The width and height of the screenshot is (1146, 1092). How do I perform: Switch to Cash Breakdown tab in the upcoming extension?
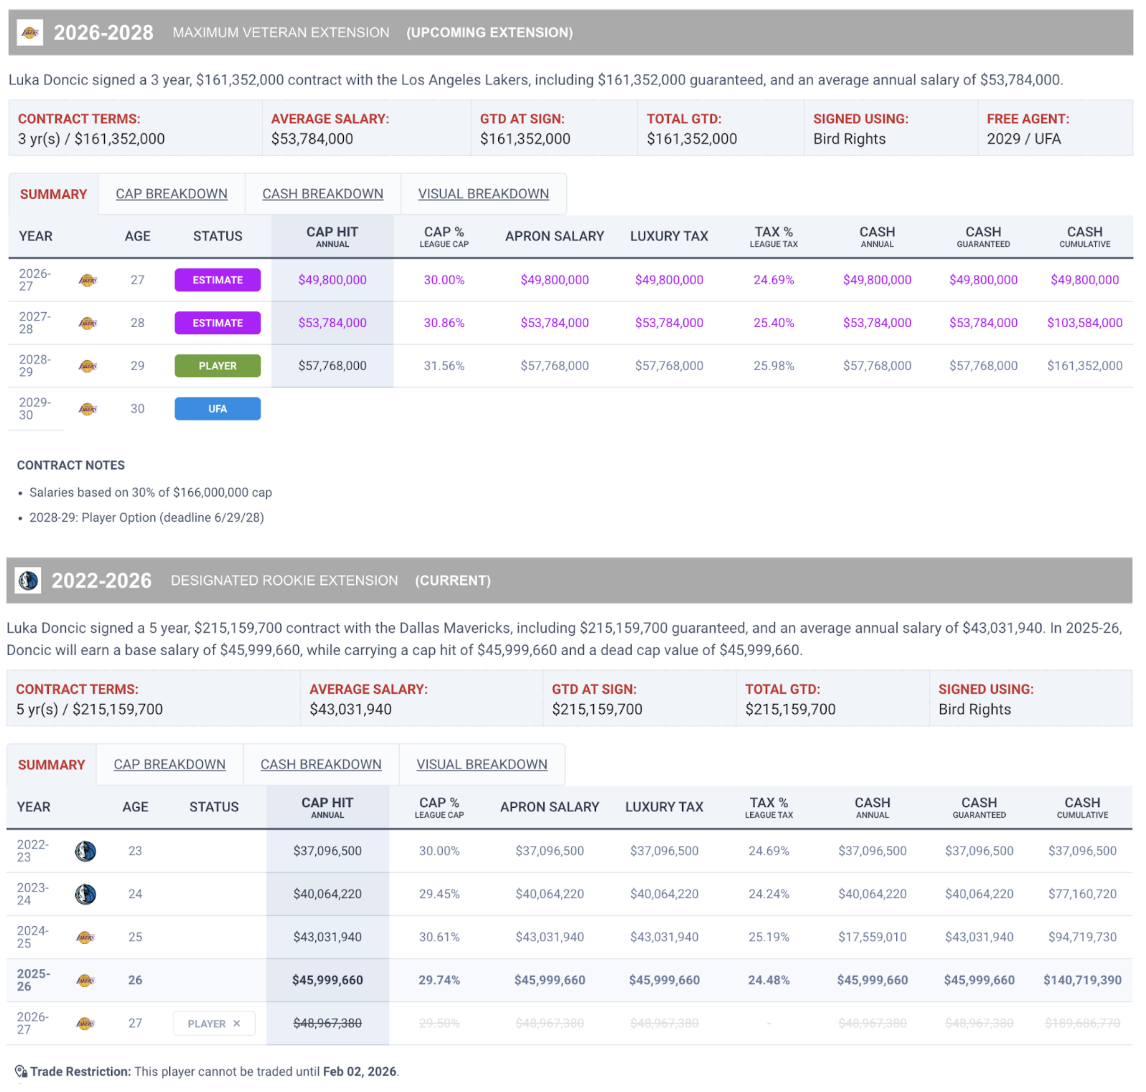coord(322,194)
